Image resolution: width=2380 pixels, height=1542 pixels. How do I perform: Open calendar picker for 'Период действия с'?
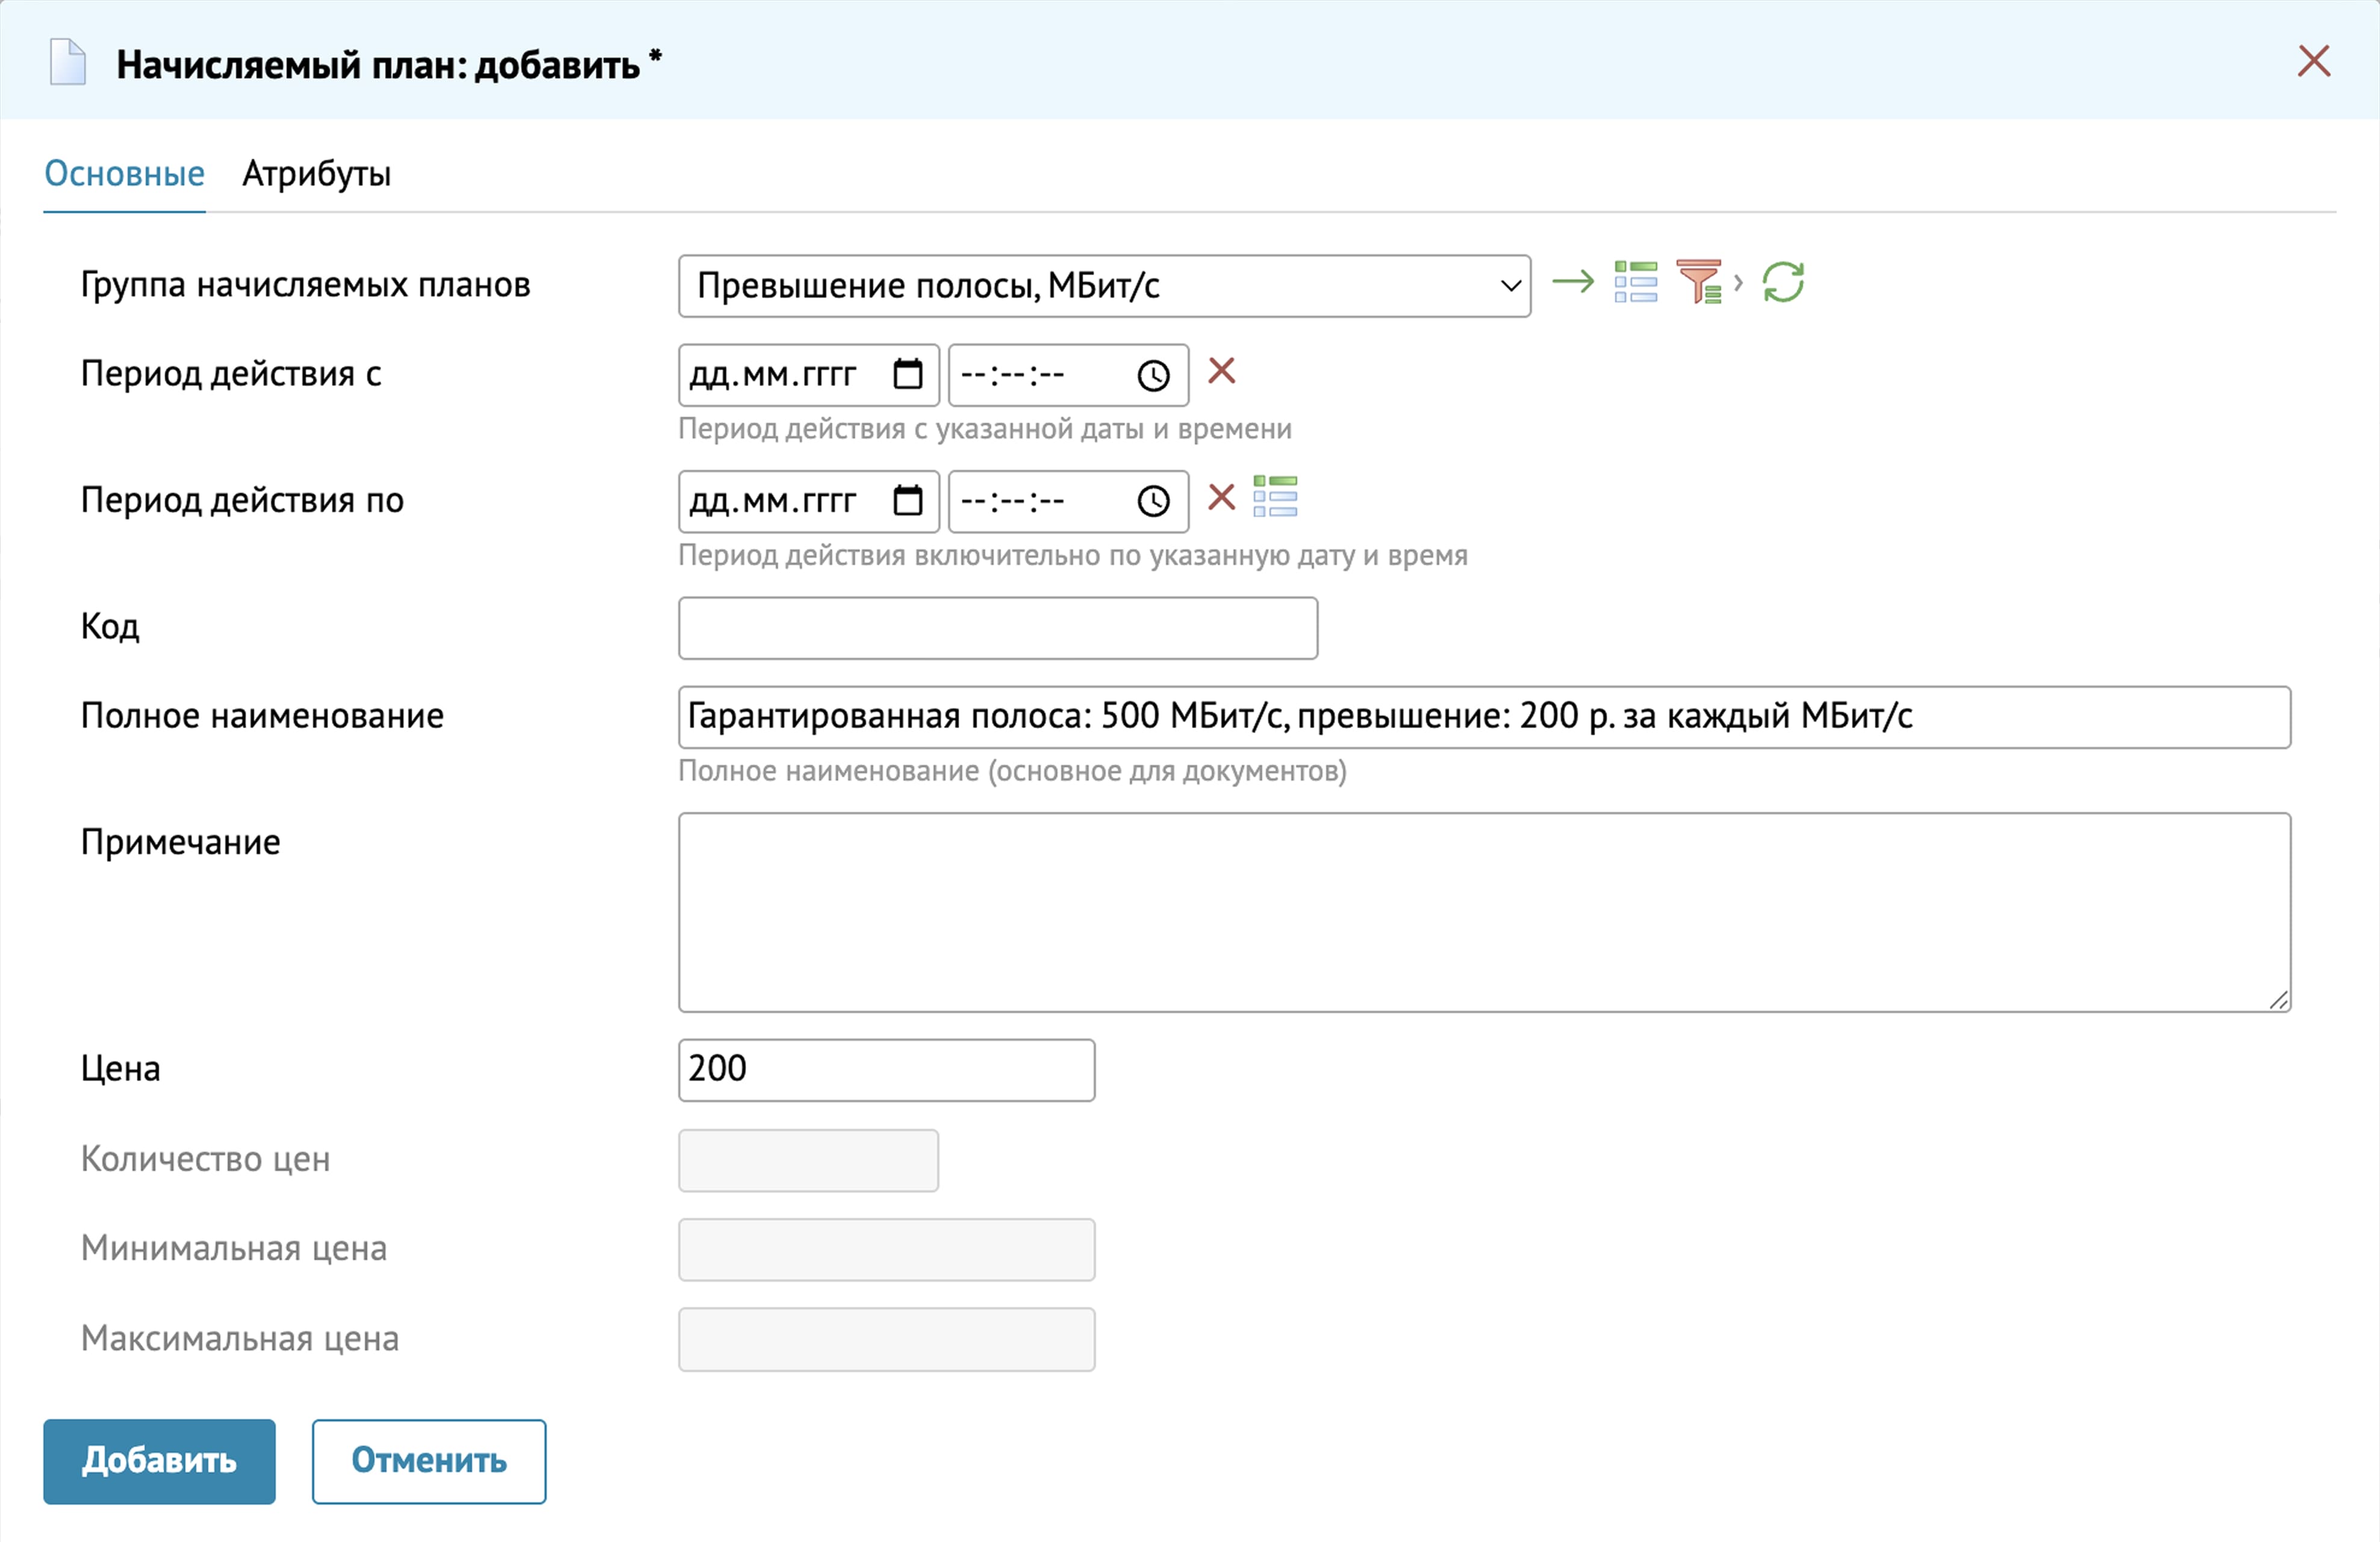coord(907,375)
